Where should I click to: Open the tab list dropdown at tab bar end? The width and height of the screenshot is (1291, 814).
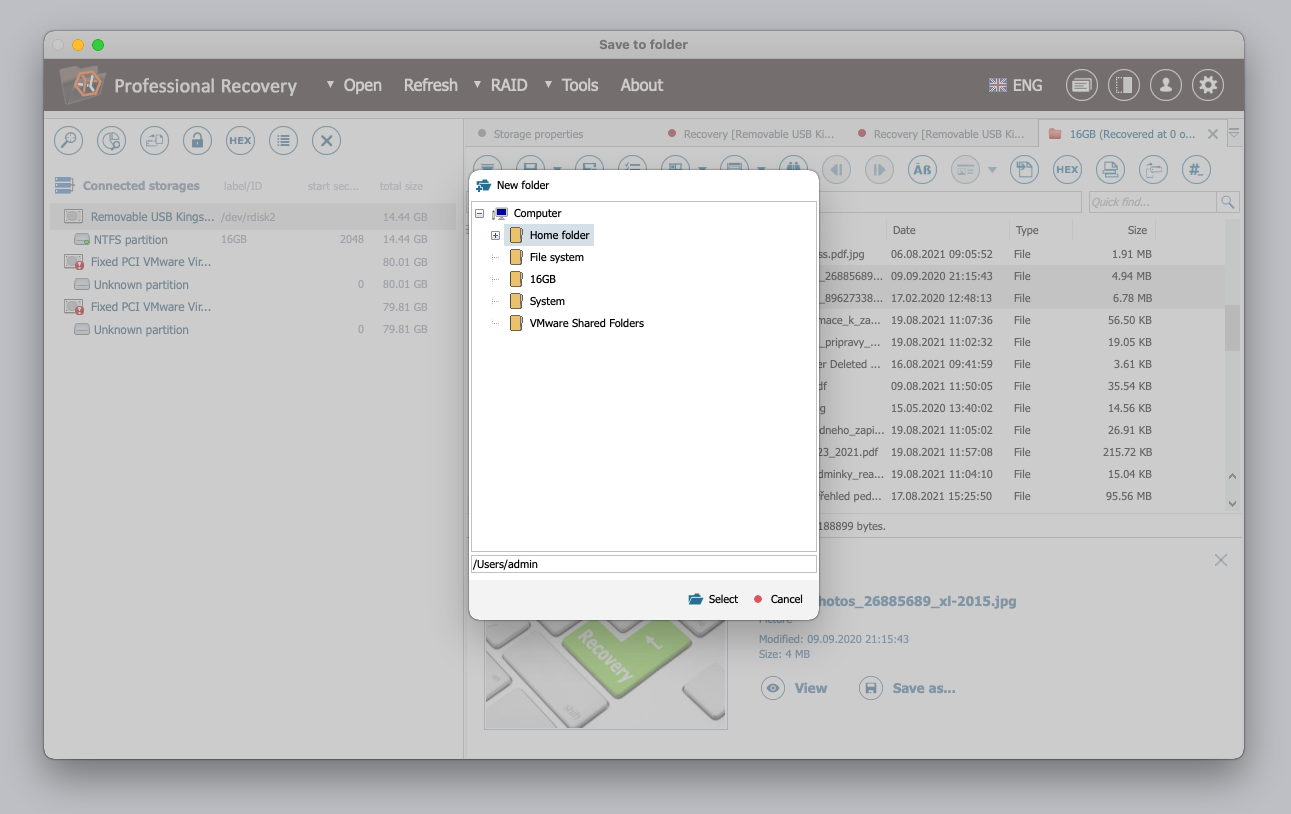coord(1234,133)
